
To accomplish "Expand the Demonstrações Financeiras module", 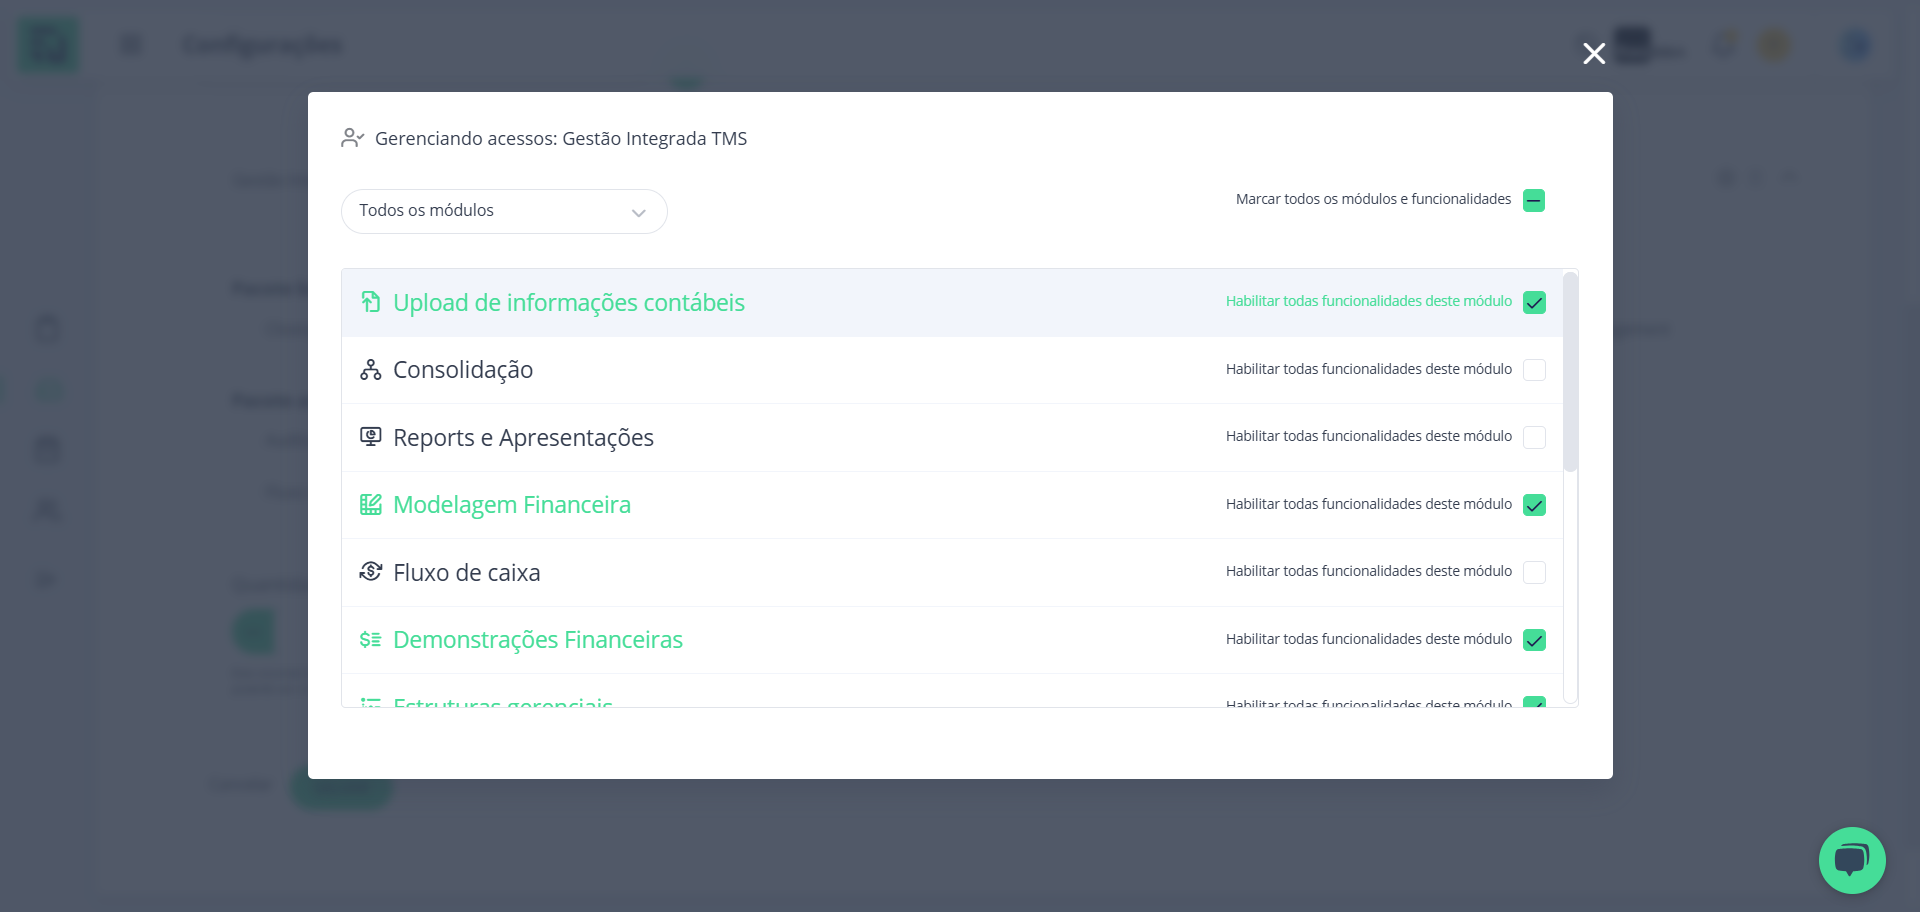I will [537, 640].
